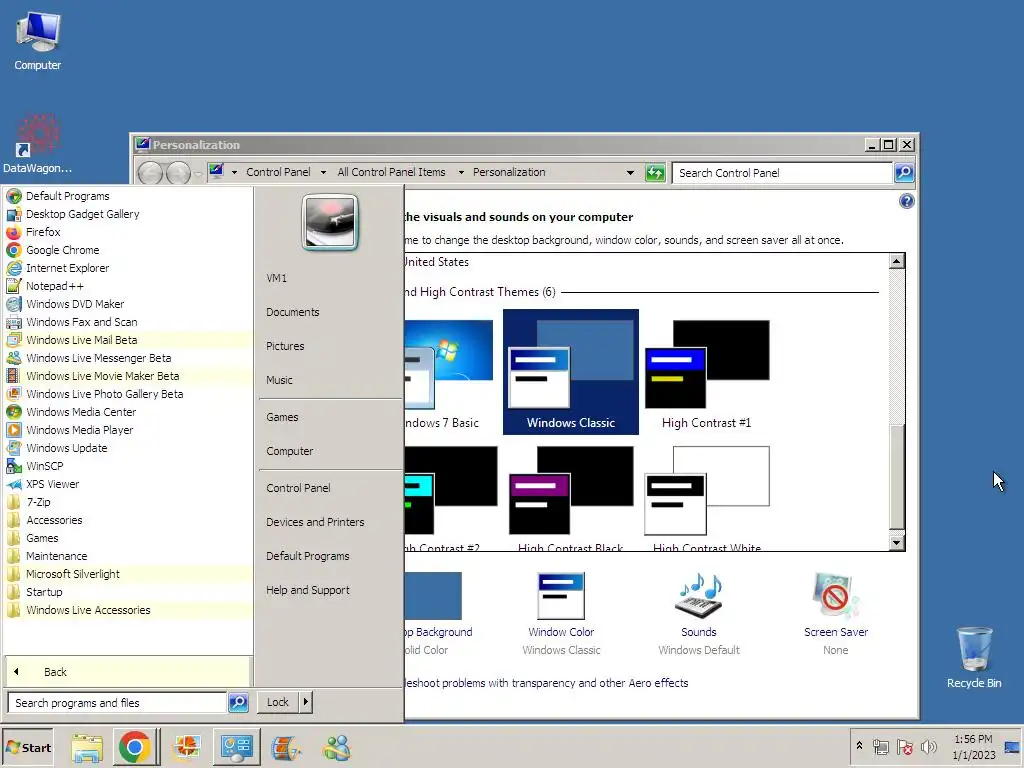The width and height of the screenshot is (1024, 768).
Task: Click the Chrome taskbar button
Action: [x=135, y=747]
